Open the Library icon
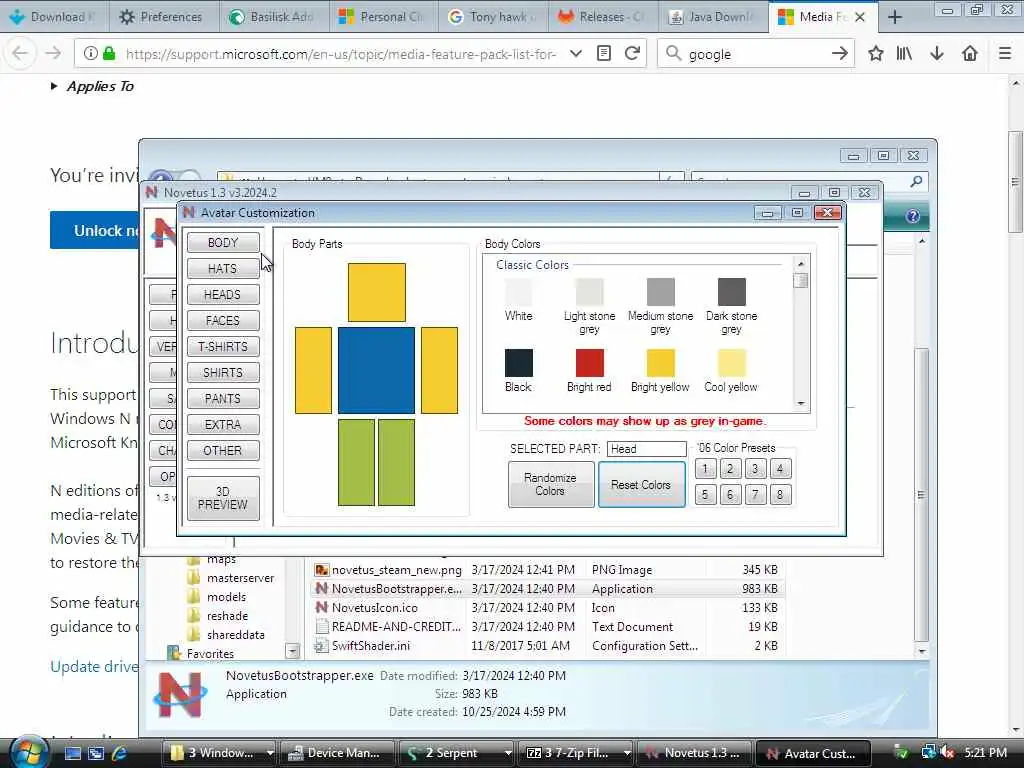This screenshot has height=768, width=1024. [904, 54]
